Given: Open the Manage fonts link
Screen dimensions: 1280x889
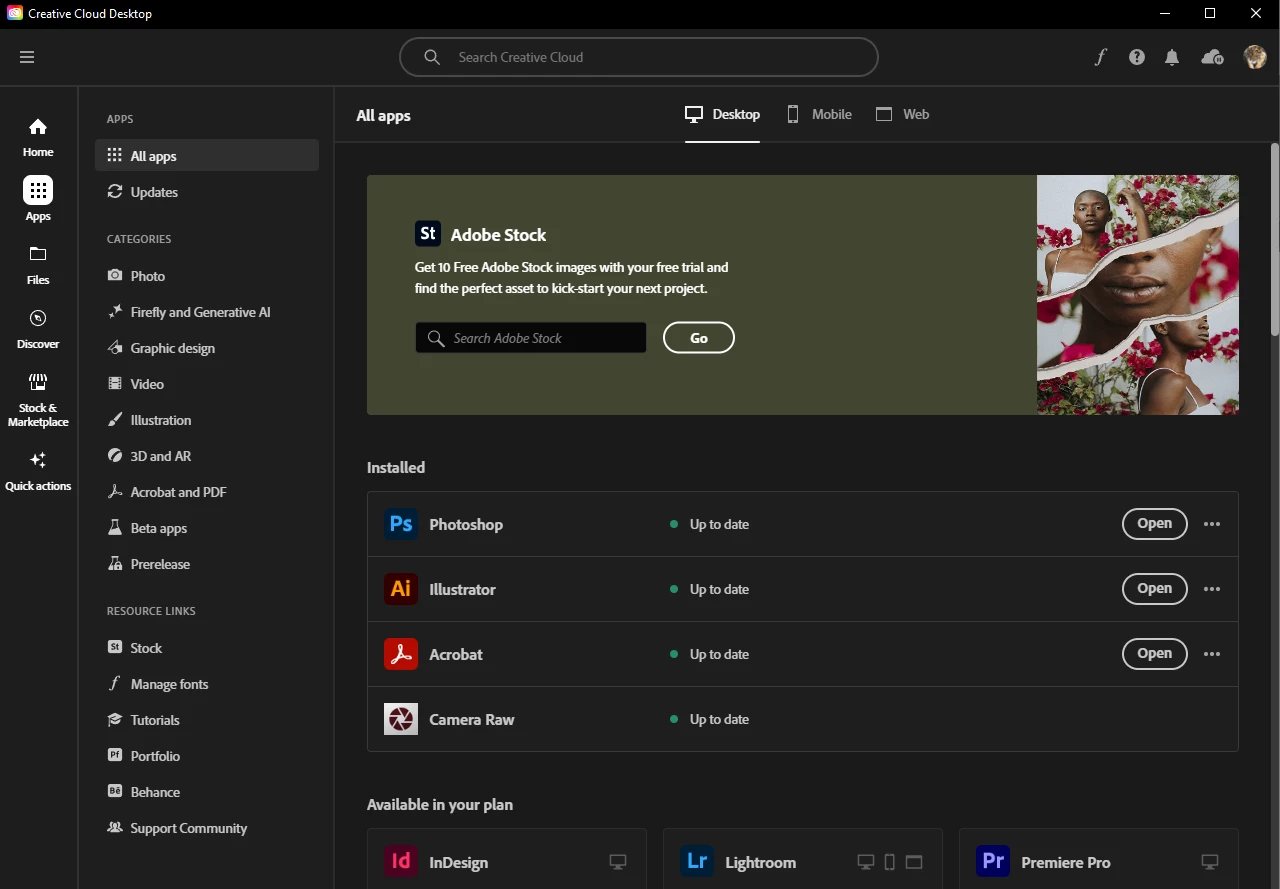Looking at the screenshot, I should point(207,684).
